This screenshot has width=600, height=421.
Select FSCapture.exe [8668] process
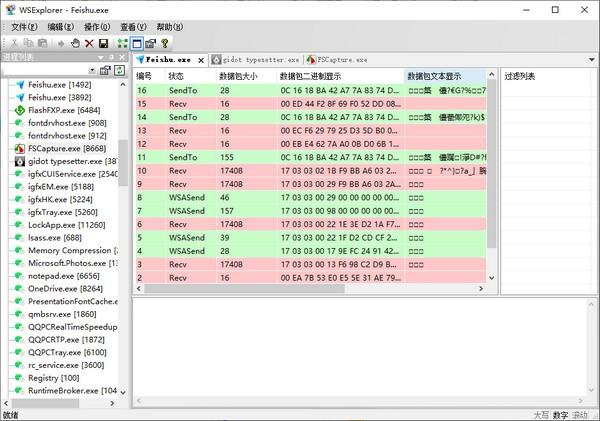point(67,148)
